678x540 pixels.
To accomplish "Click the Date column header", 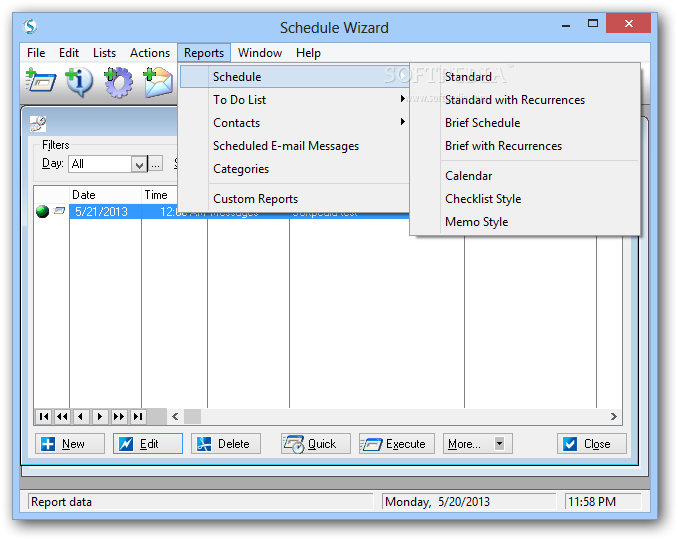I will (105, 195).
